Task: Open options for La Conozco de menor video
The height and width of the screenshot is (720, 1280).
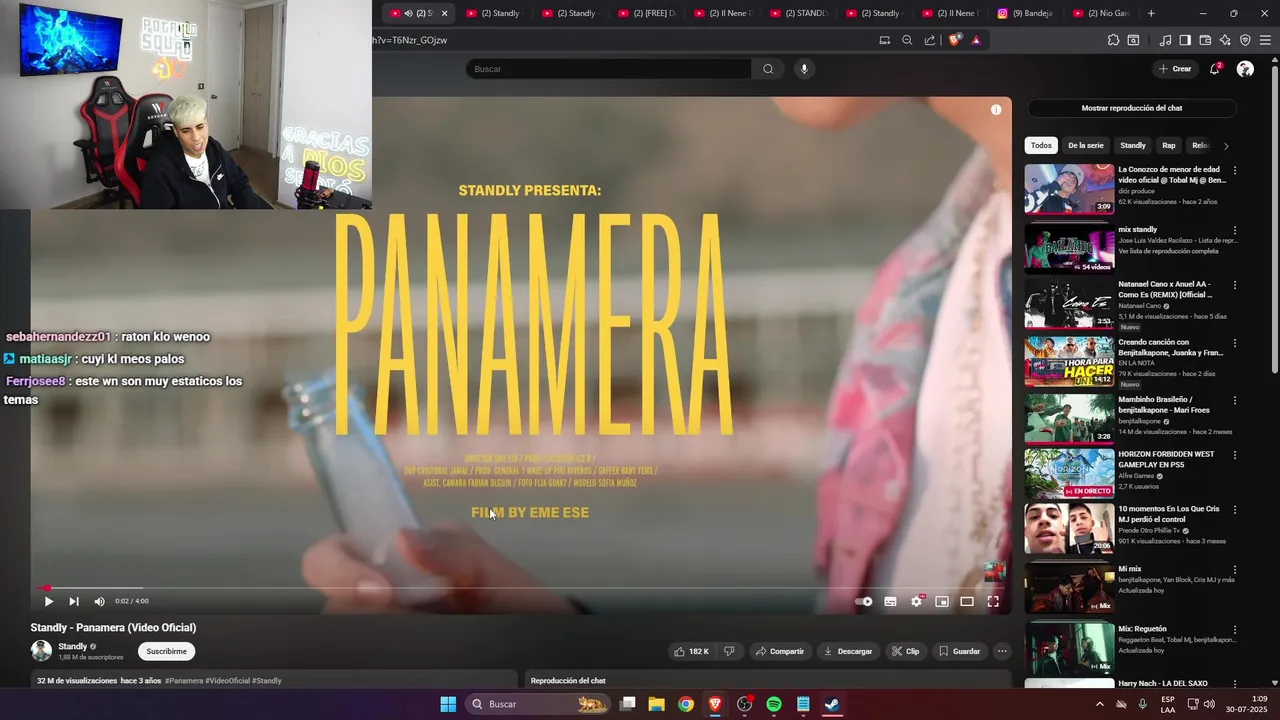Action: [x=1234, y=171]
